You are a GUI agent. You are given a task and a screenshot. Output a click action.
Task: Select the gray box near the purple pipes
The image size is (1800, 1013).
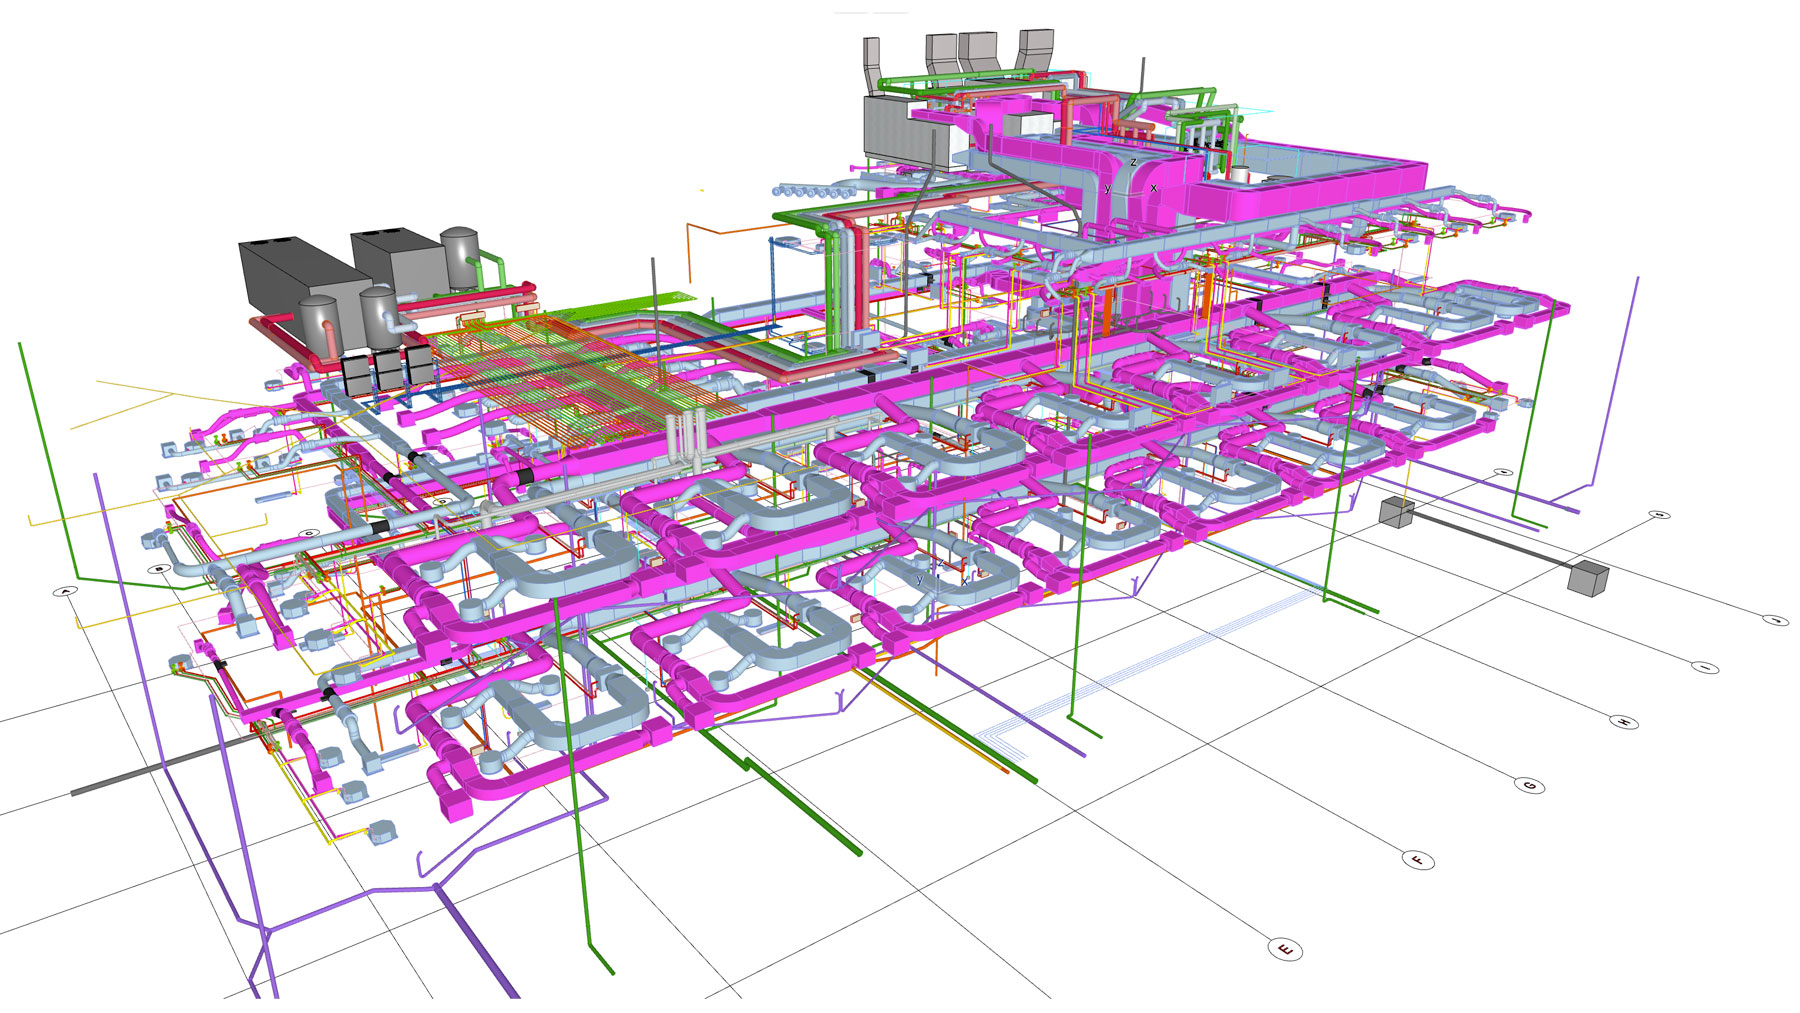pyautogui.click(x=1396, y=512)
